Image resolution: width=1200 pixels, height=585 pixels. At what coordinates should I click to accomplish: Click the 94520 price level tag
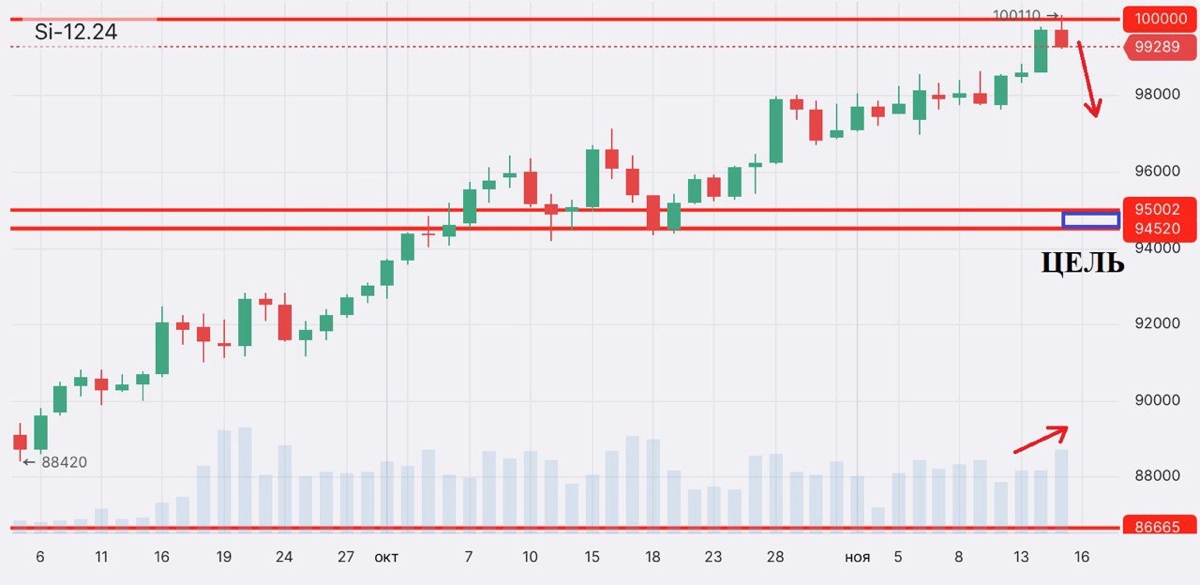[1158, 229]
